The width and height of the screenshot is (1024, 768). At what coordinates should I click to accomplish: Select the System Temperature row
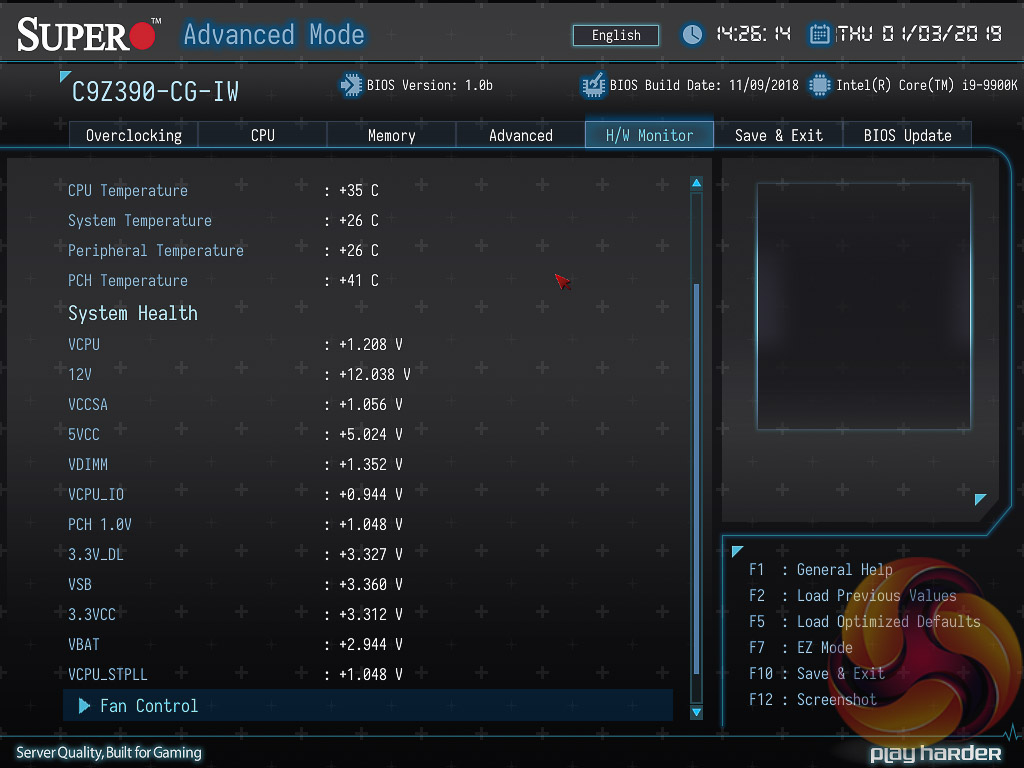tap(368, 220)
